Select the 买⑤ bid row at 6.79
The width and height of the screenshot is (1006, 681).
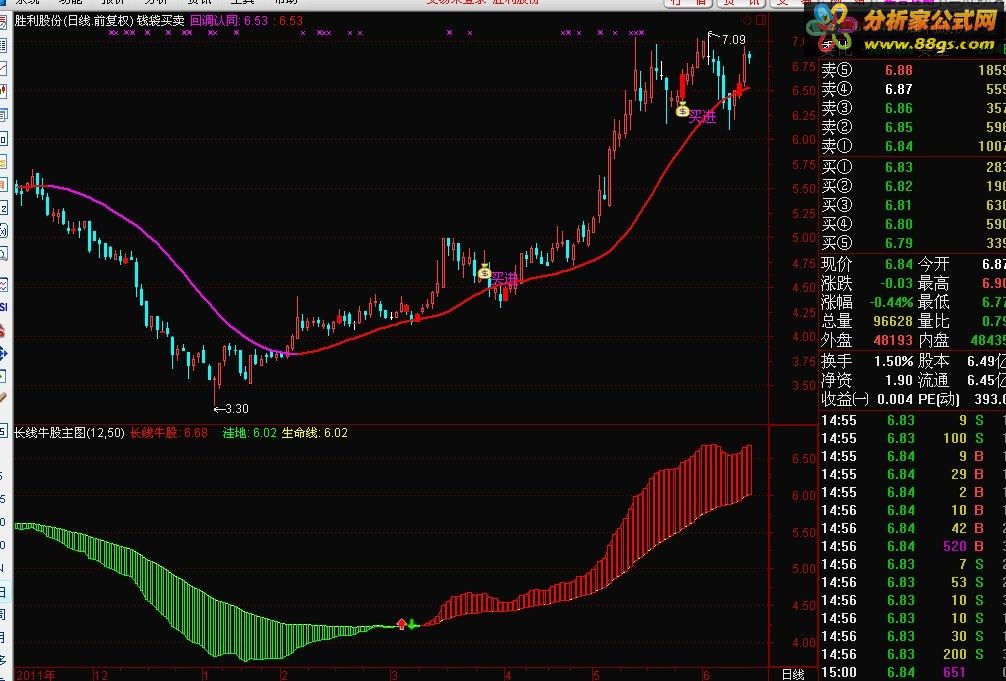(x=913, y=243)
